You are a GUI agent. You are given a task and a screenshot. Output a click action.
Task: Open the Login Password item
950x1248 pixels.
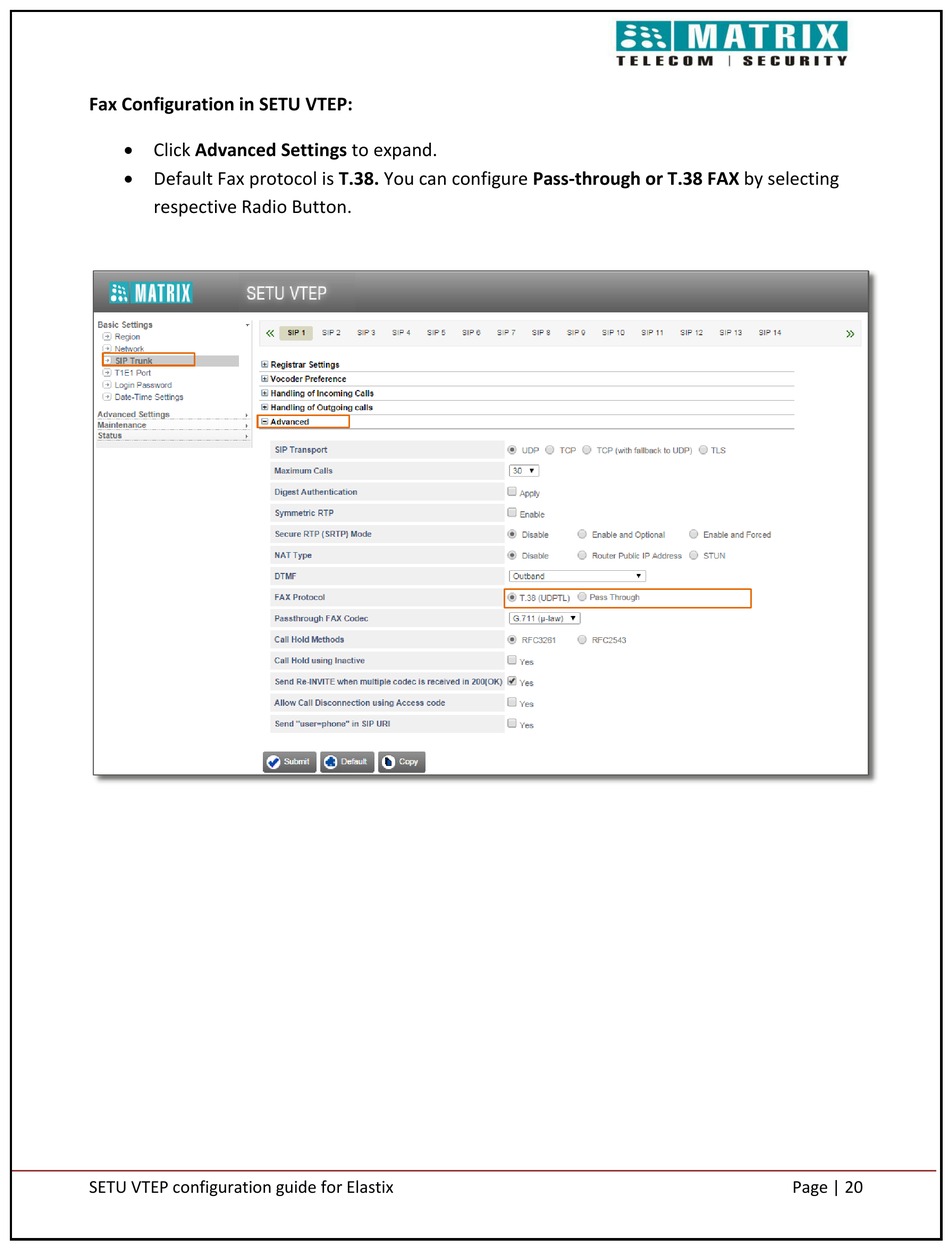click(143, 385)
